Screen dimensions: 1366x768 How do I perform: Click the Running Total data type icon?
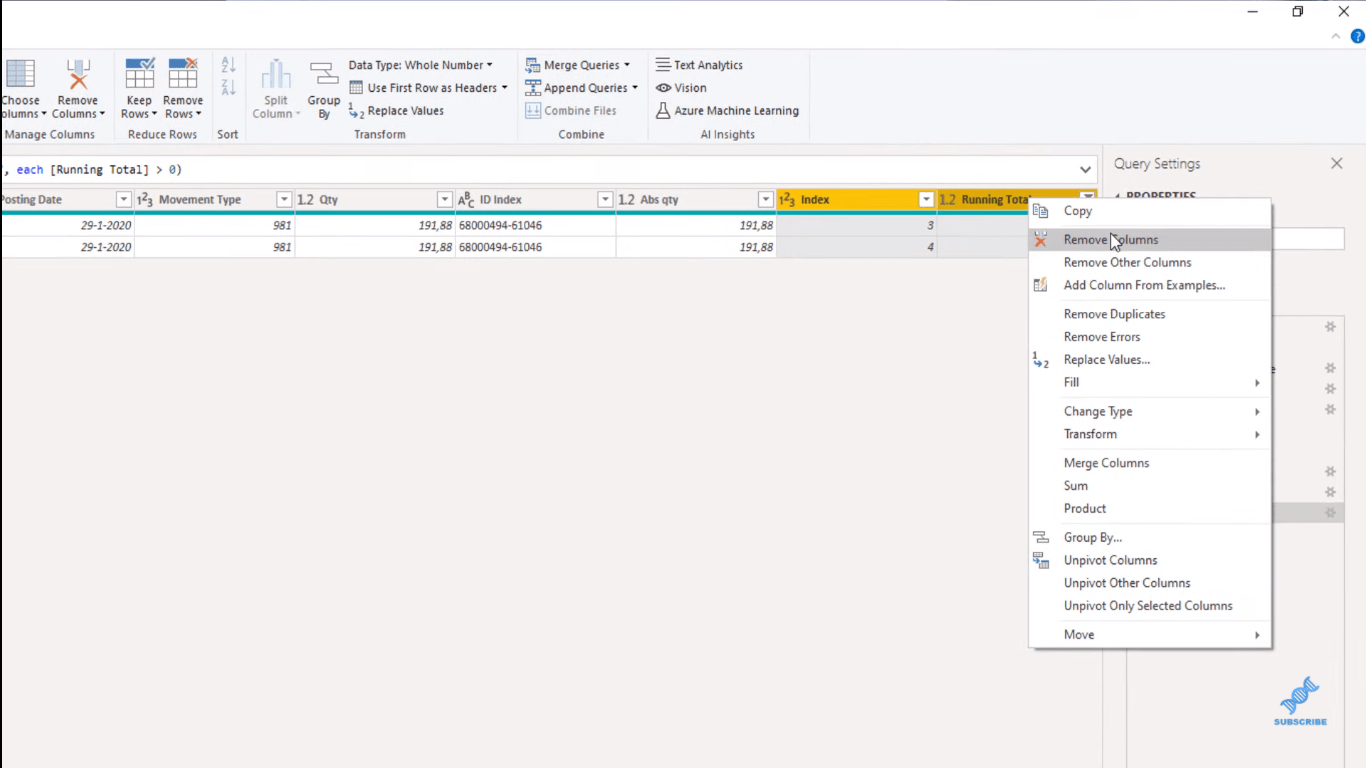coord(948,200)
